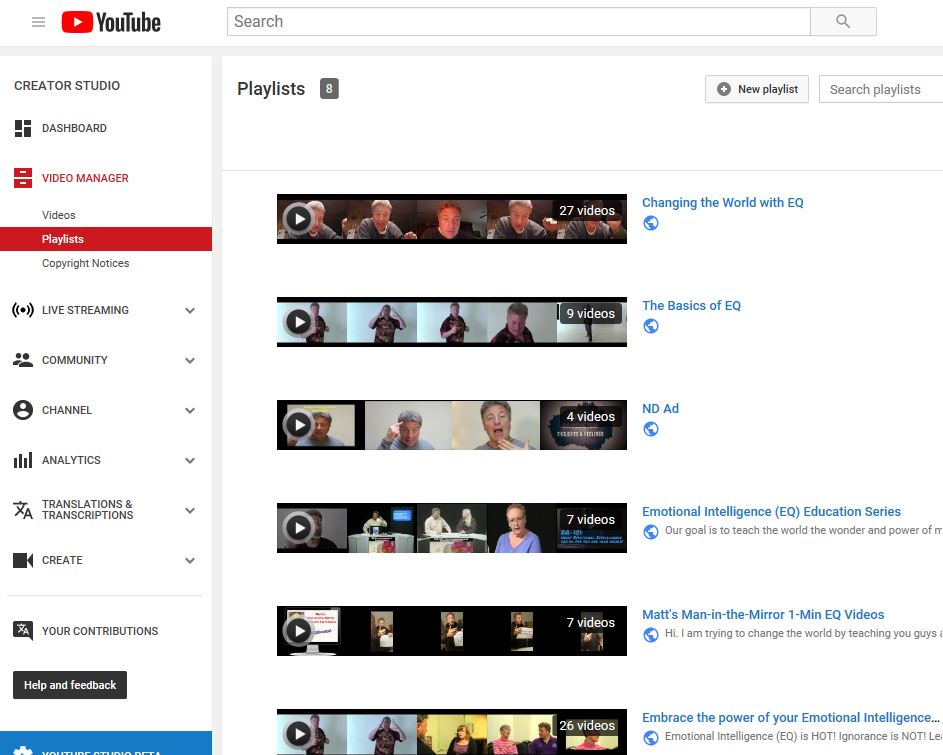Expand the Live Streaming section

click(x=190, y=310)
